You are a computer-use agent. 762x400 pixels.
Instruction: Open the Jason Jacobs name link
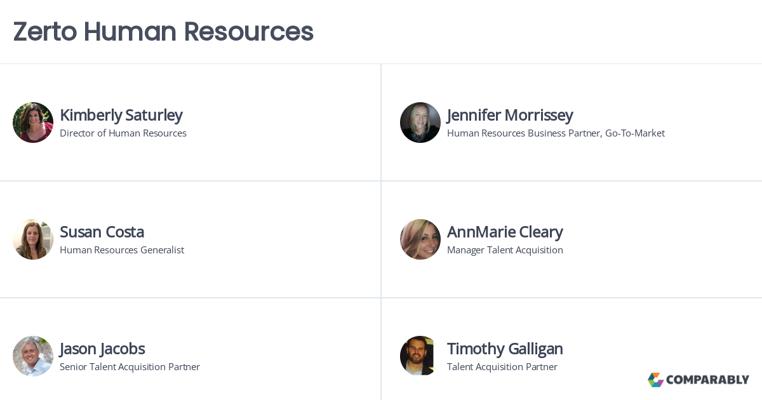[x=102, y=349]
